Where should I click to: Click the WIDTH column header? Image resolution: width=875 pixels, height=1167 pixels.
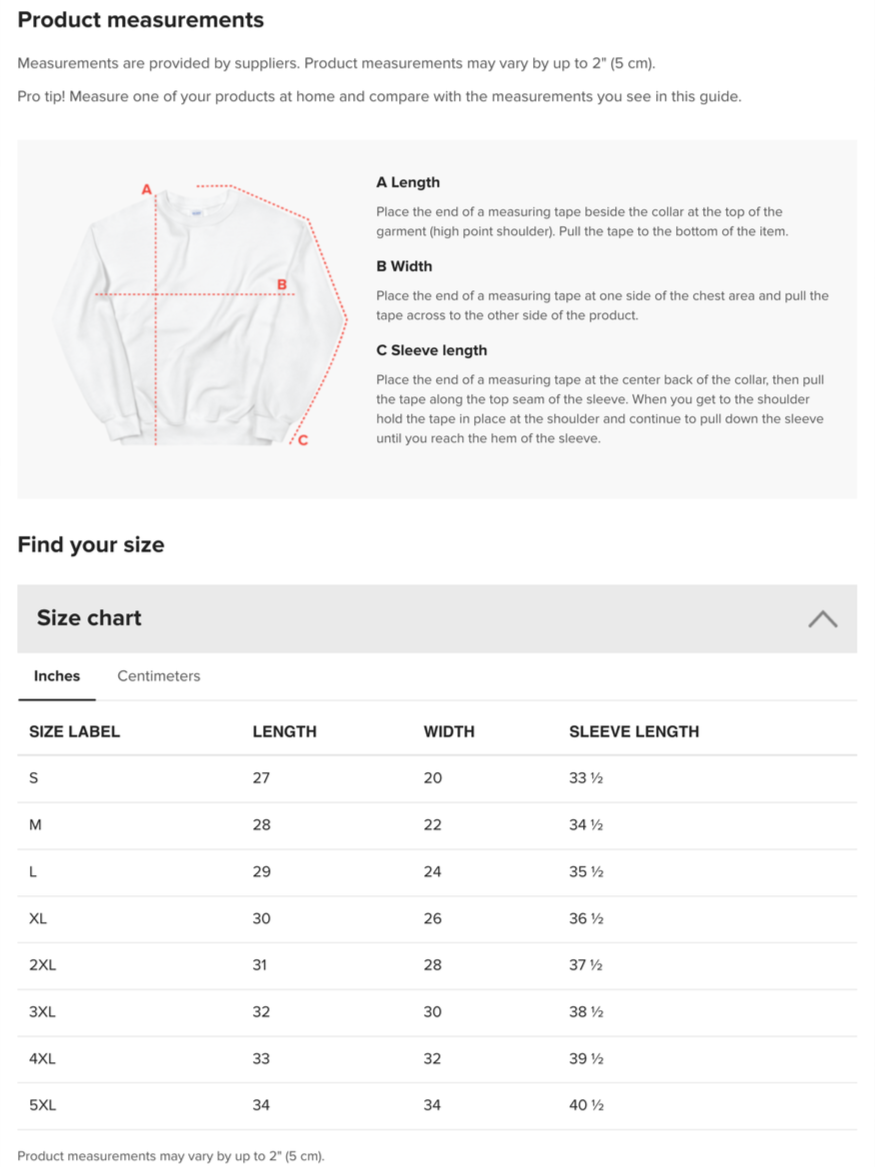[449, 732]
